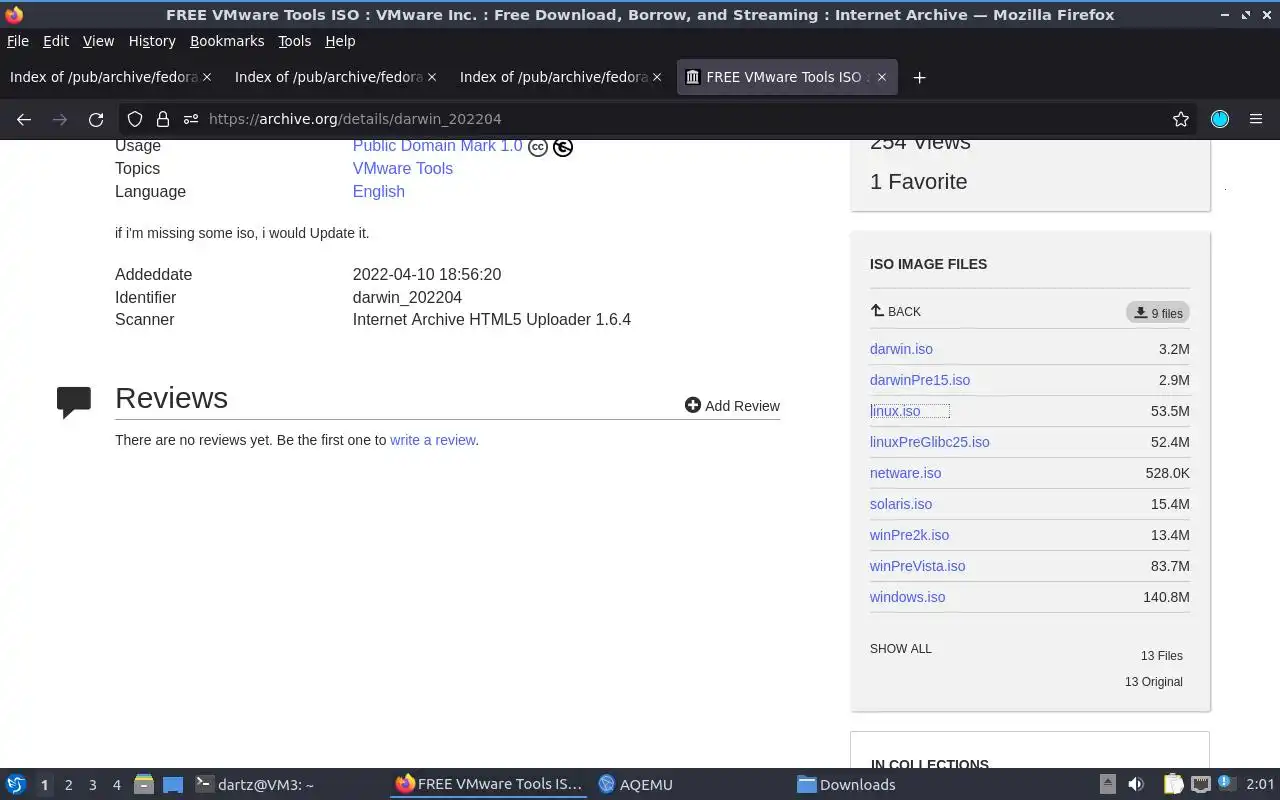This screenshot has width=1280, height=800.
Task: Open the History menu
Action: (152, 41)
